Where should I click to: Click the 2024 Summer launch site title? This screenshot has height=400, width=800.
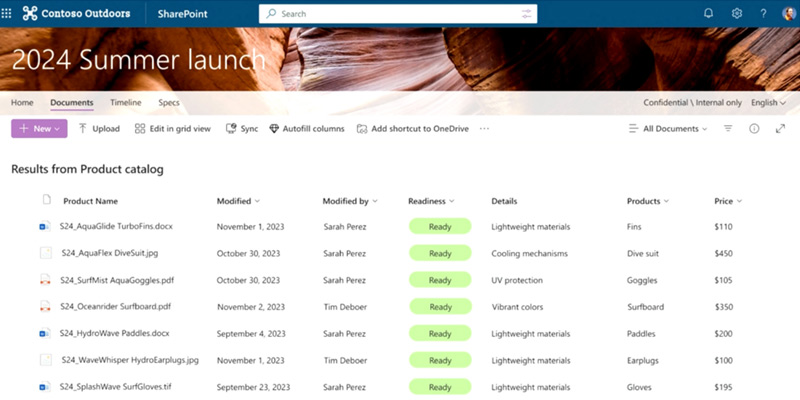point(138,60)
